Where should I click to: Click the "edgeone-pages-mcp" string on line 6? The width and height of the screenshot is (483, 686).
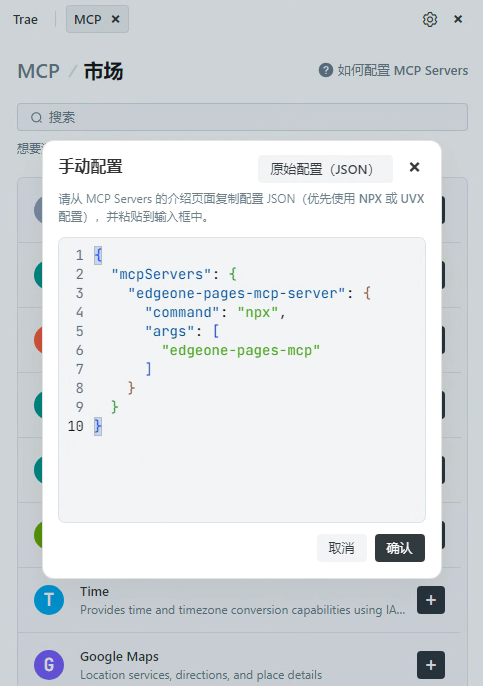(241, 350)
